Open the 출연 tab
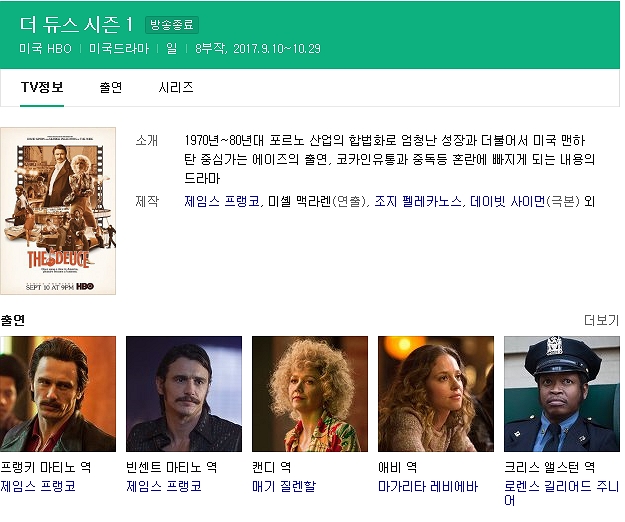 [x=110, y=87]
